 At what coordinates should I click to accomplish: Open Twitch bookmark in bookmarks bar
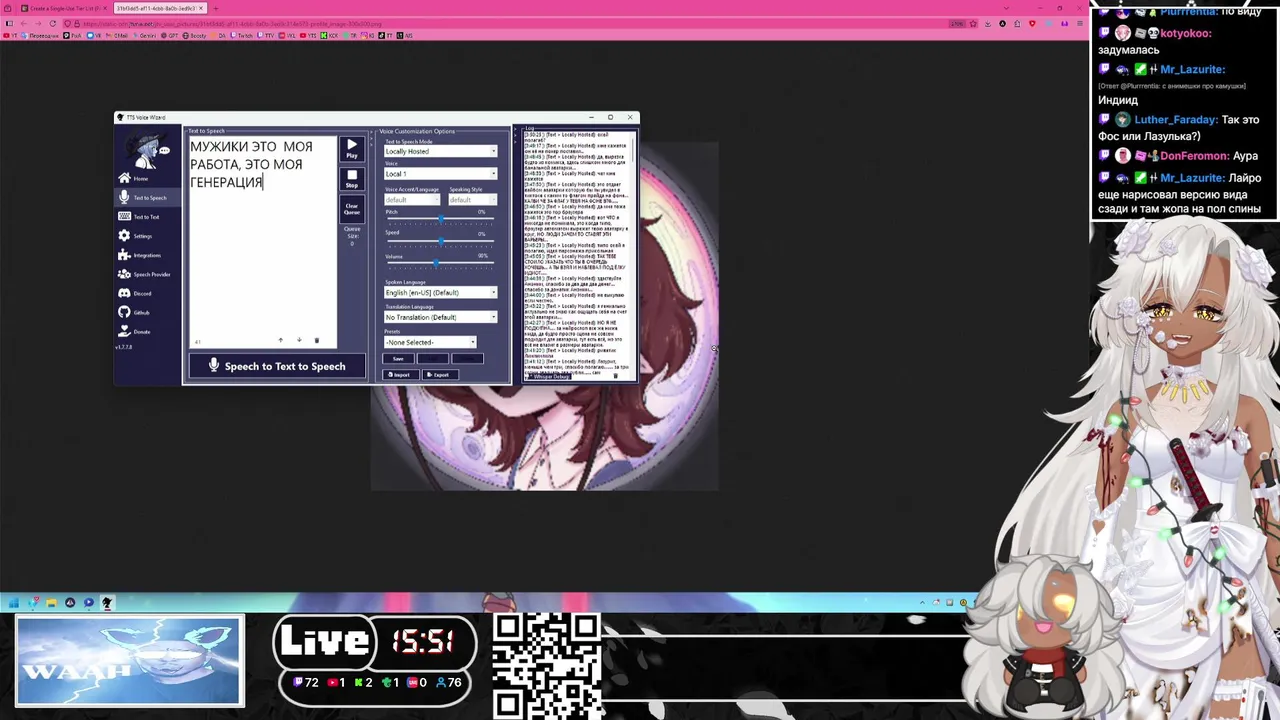point(242,35)
